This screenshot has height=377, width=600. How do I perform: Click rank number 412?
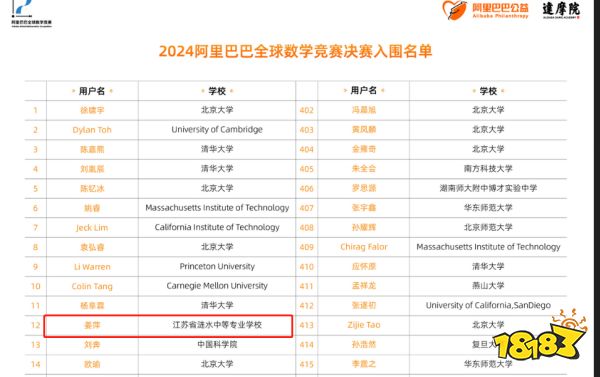pyautogui.click(x=307, y=306)
